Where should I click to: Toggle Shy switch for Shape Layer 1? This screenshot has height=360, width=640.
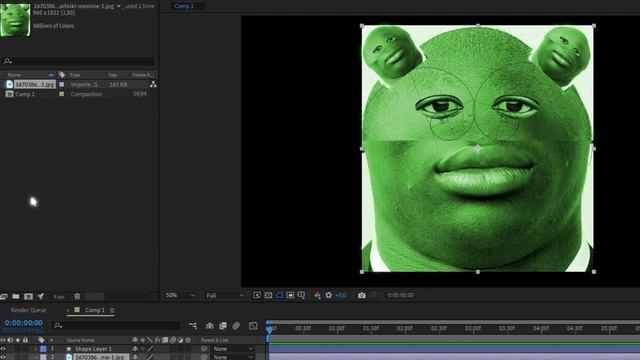tap(135, 349)
